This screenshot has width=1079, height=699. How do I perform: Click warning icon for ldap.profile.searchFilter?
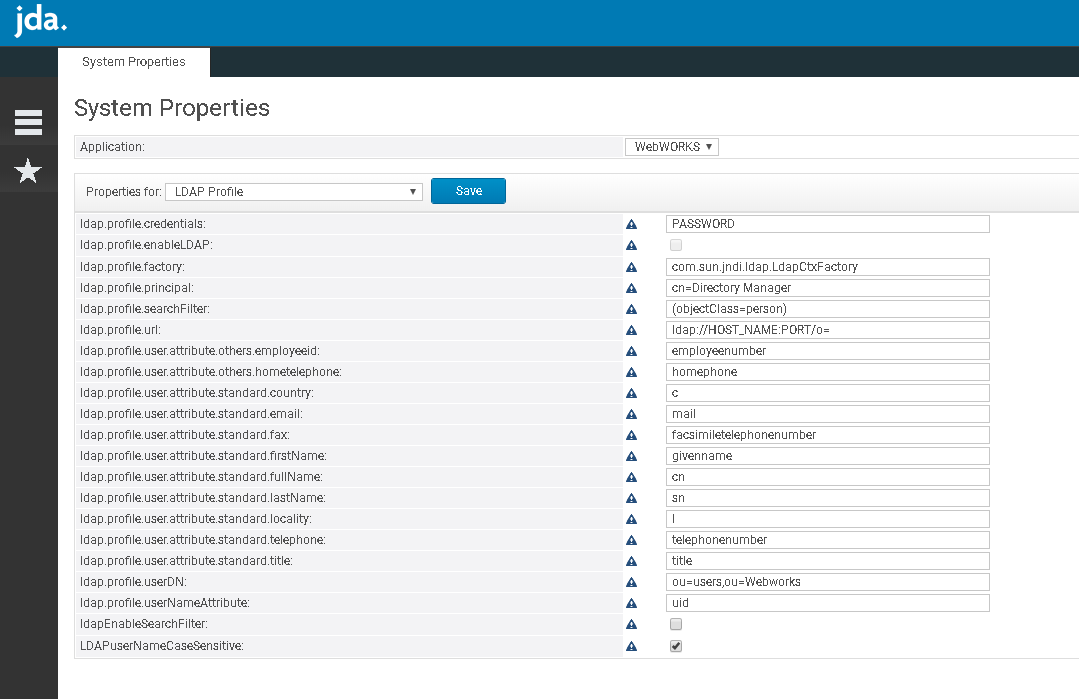pyautogui.click(x=631, y=310)
